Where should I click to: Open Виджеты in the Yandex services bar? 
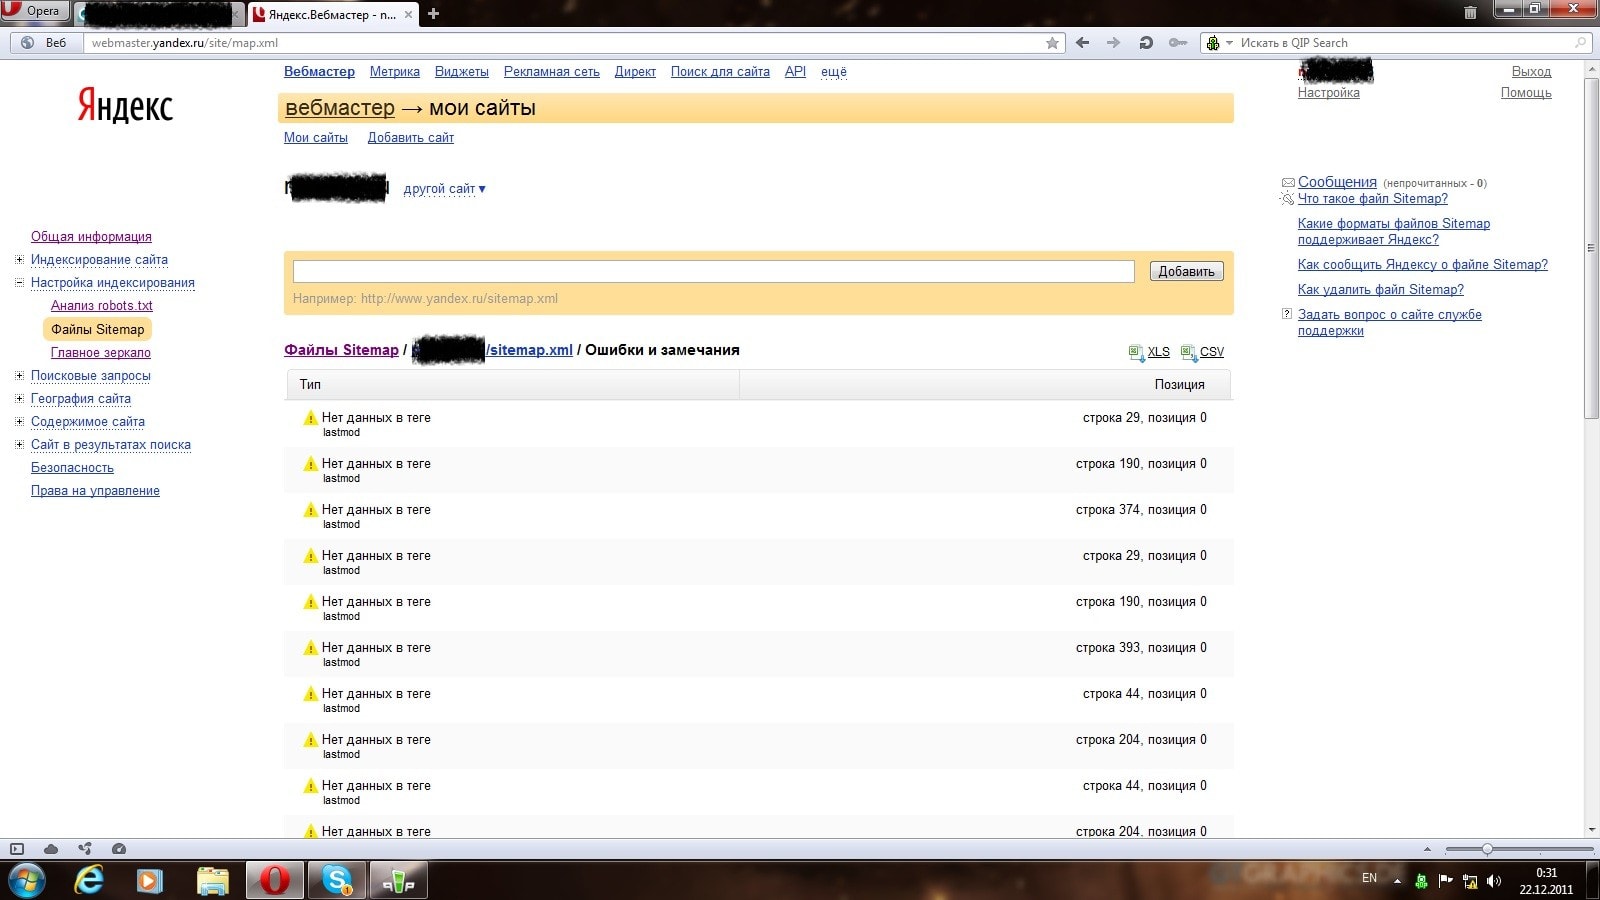click(462, 72)
